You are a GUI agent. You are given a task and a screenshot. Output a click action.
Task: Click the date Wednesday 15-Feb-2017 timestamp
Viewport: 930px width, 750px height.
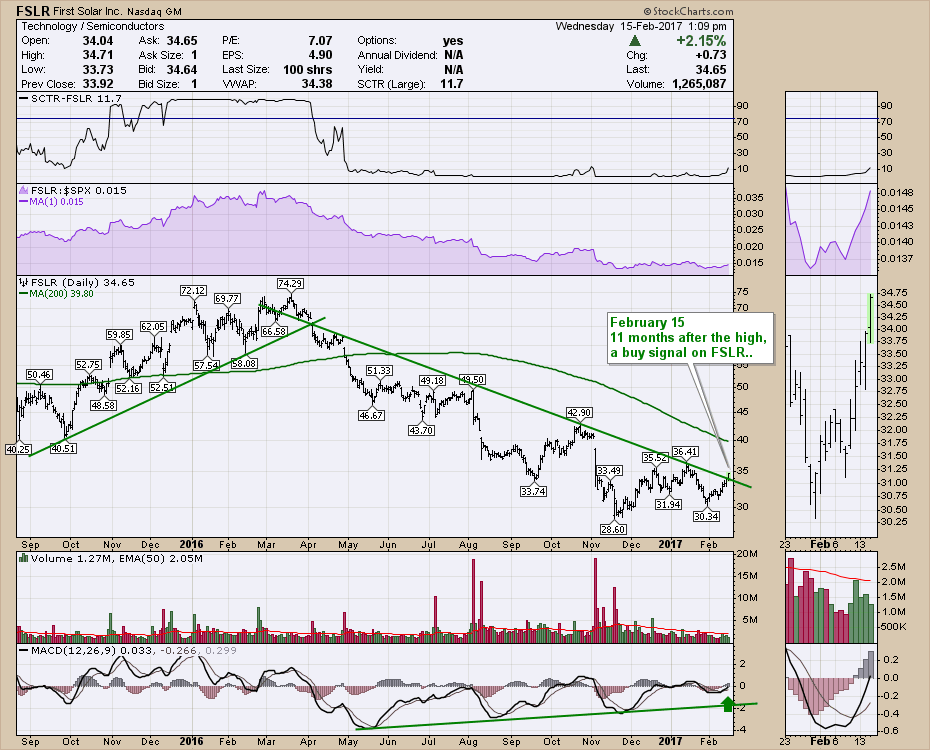click(x=641, y=27)
